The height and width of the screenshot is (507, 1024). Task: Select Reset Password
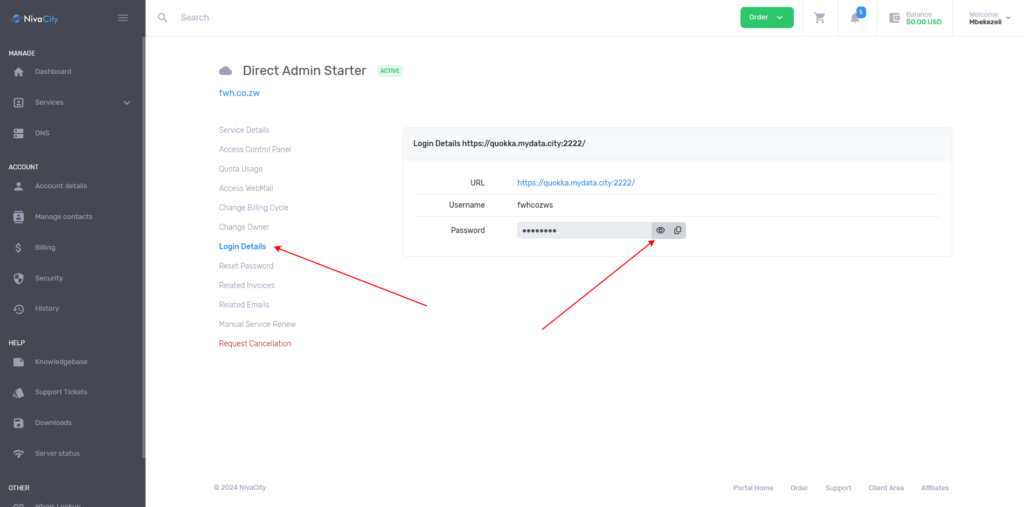coord(246,266)
